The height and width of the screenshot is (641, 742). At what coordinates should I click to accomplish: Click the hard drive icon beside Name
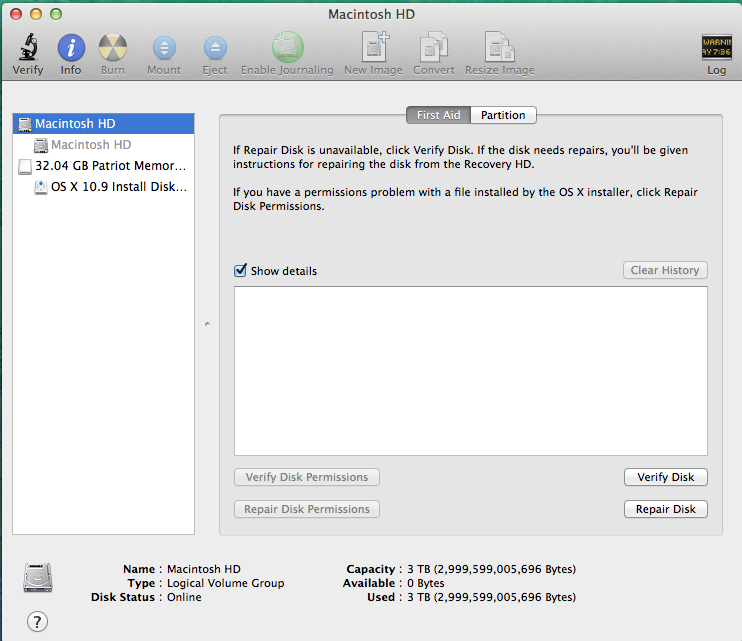pos(38,577)
